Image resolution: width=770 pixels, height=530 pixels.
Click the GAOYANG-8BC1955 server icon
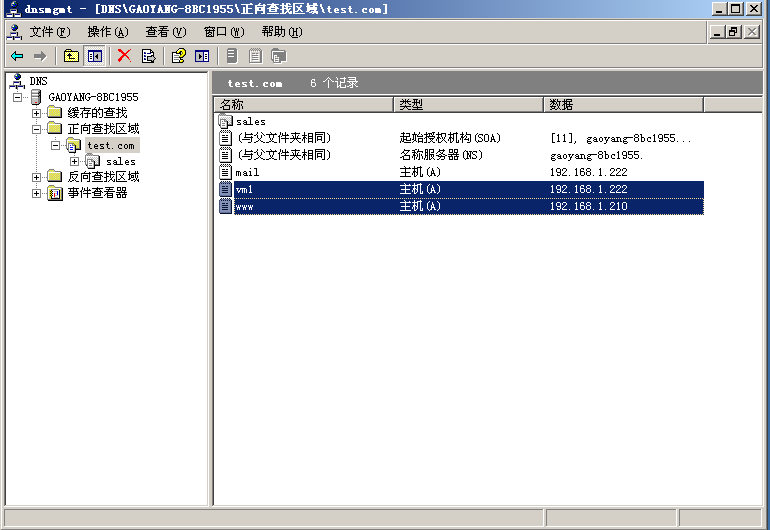[36, 97]
